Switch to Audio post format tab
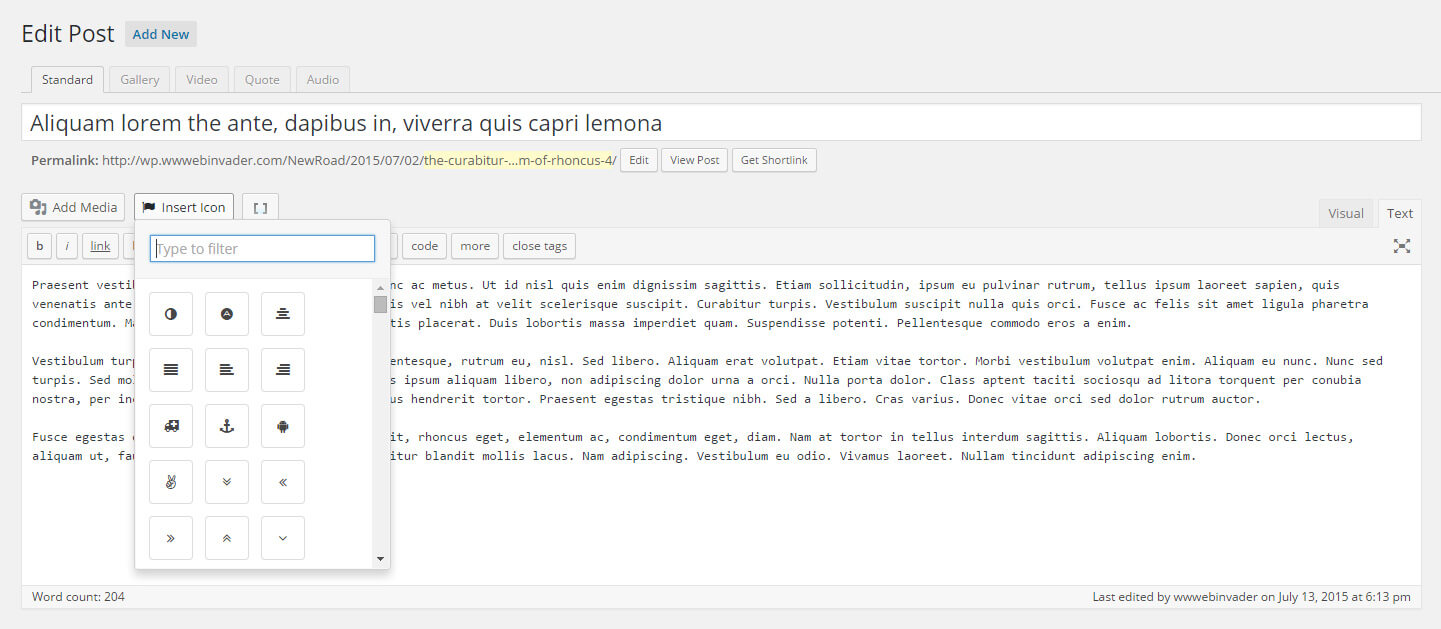This screenshot has height=629, width=1441. click(x=323, y=80)
